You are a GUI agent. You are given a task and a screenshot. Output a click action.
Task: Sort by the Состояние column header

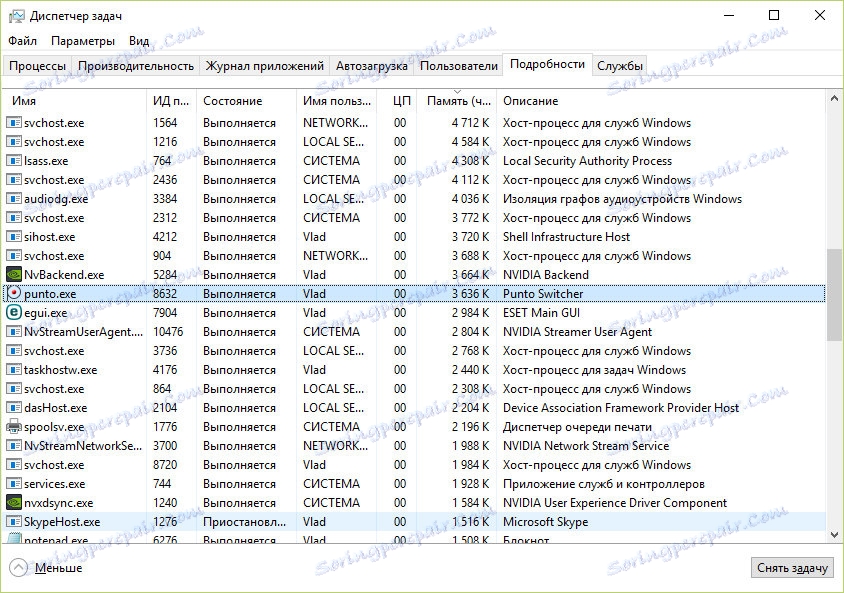(246, 101)
